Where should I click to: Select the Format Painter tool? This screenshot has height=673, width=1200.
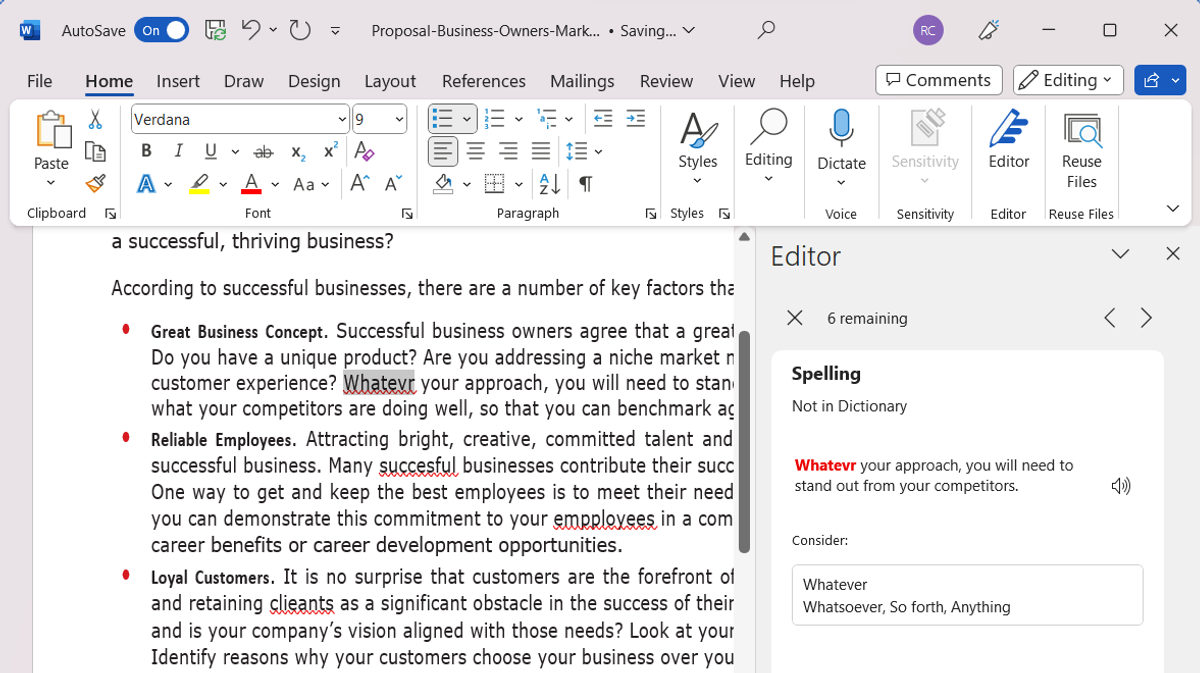pyautogui.click(x=95, y=184)
